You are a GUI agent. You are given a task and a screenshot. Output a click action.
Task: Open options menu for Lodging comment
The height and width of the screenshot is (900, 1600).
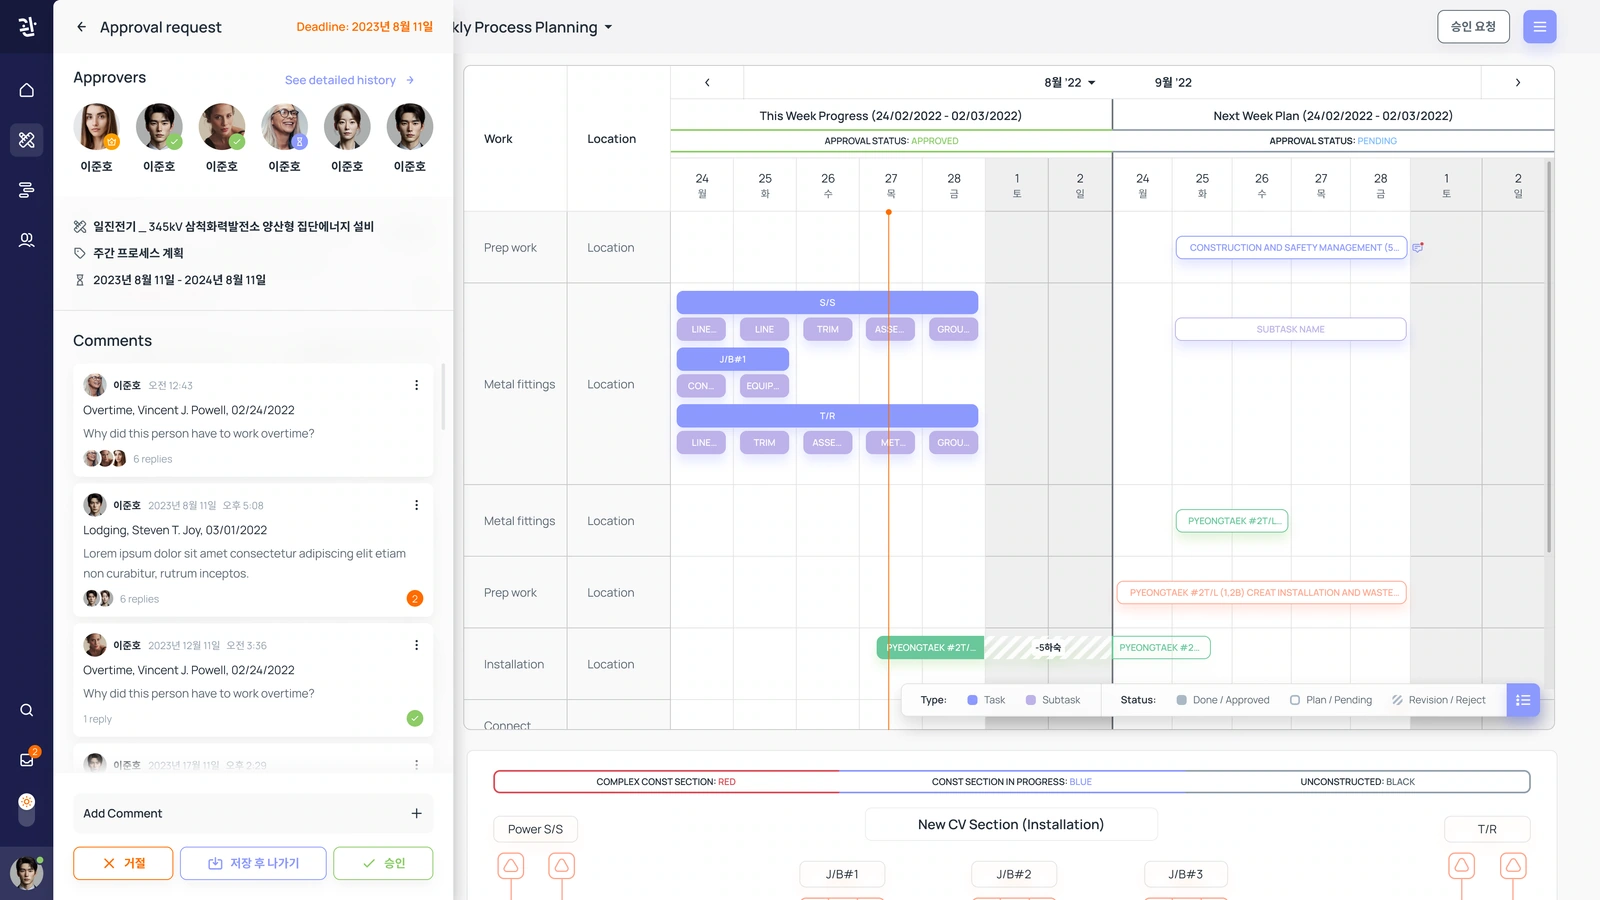(x=417, y=505)
